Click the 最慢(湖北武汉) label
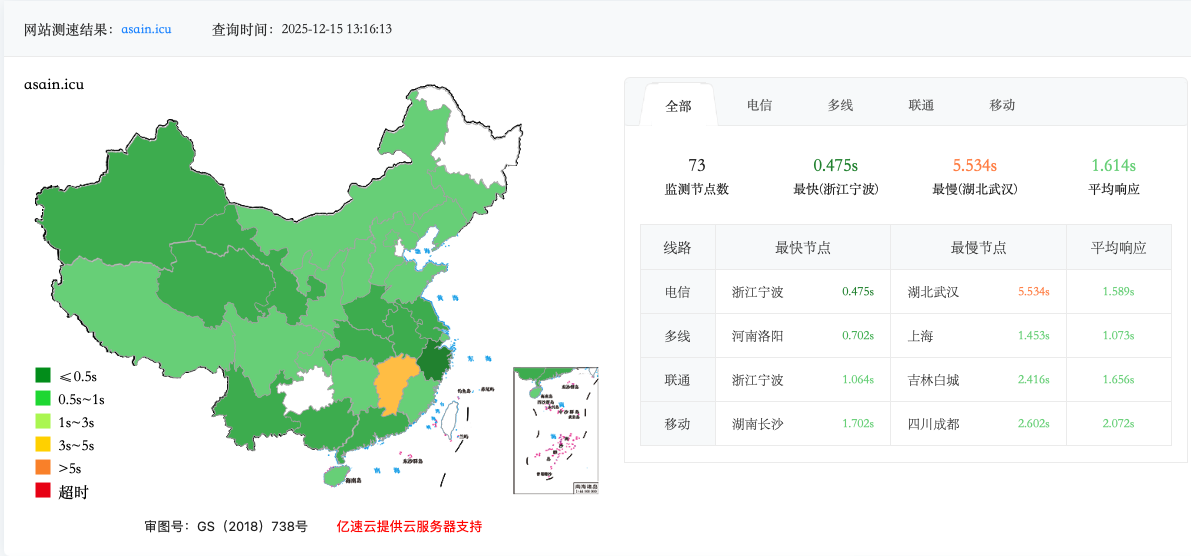This screenshot has width=1191, height=556. click(975, 189)
